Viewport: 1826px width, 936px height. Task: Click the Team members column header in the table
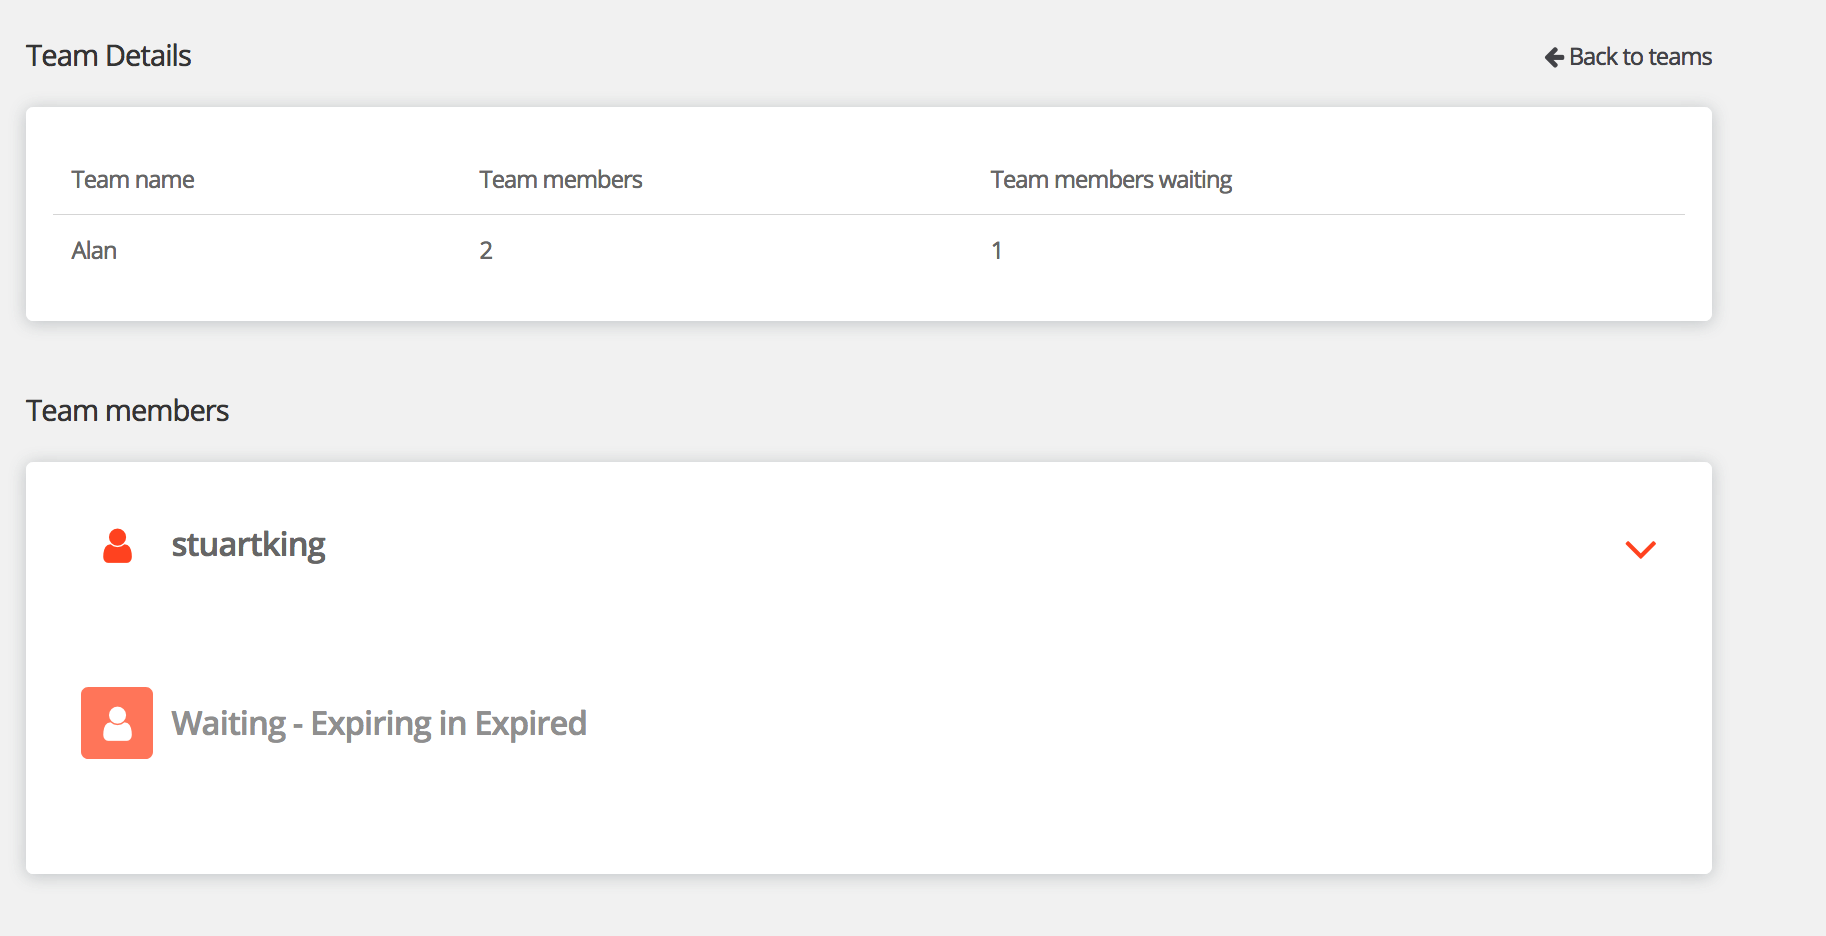[560, 180]
